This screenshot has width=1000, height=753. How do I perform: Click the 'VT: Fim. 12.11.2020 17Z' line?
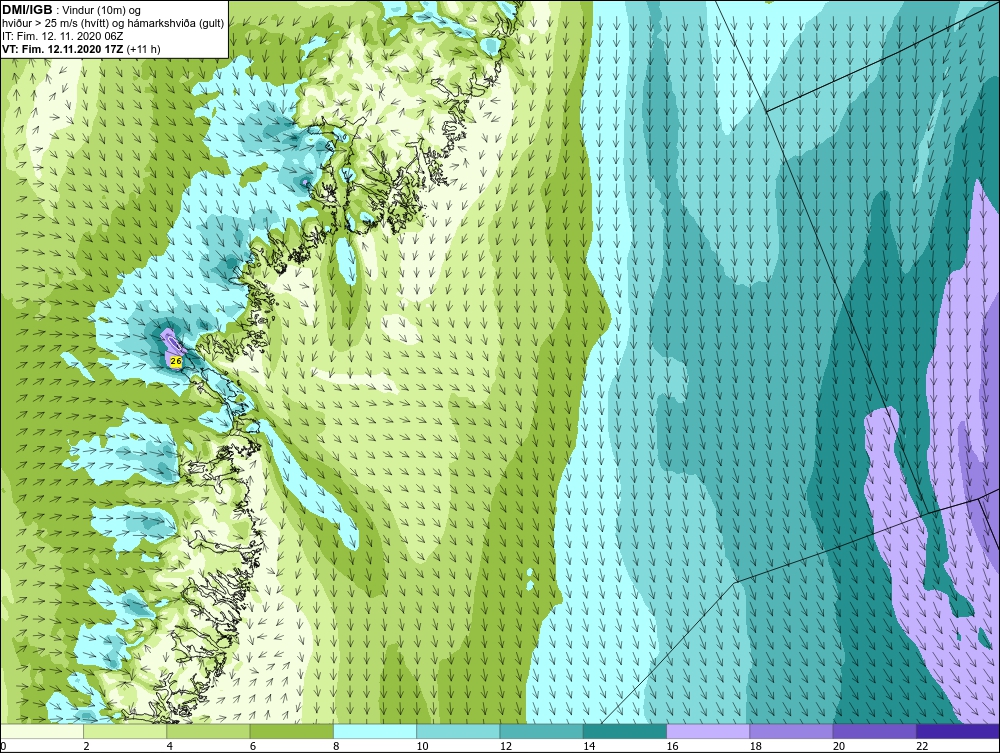(x=63, y=49)
